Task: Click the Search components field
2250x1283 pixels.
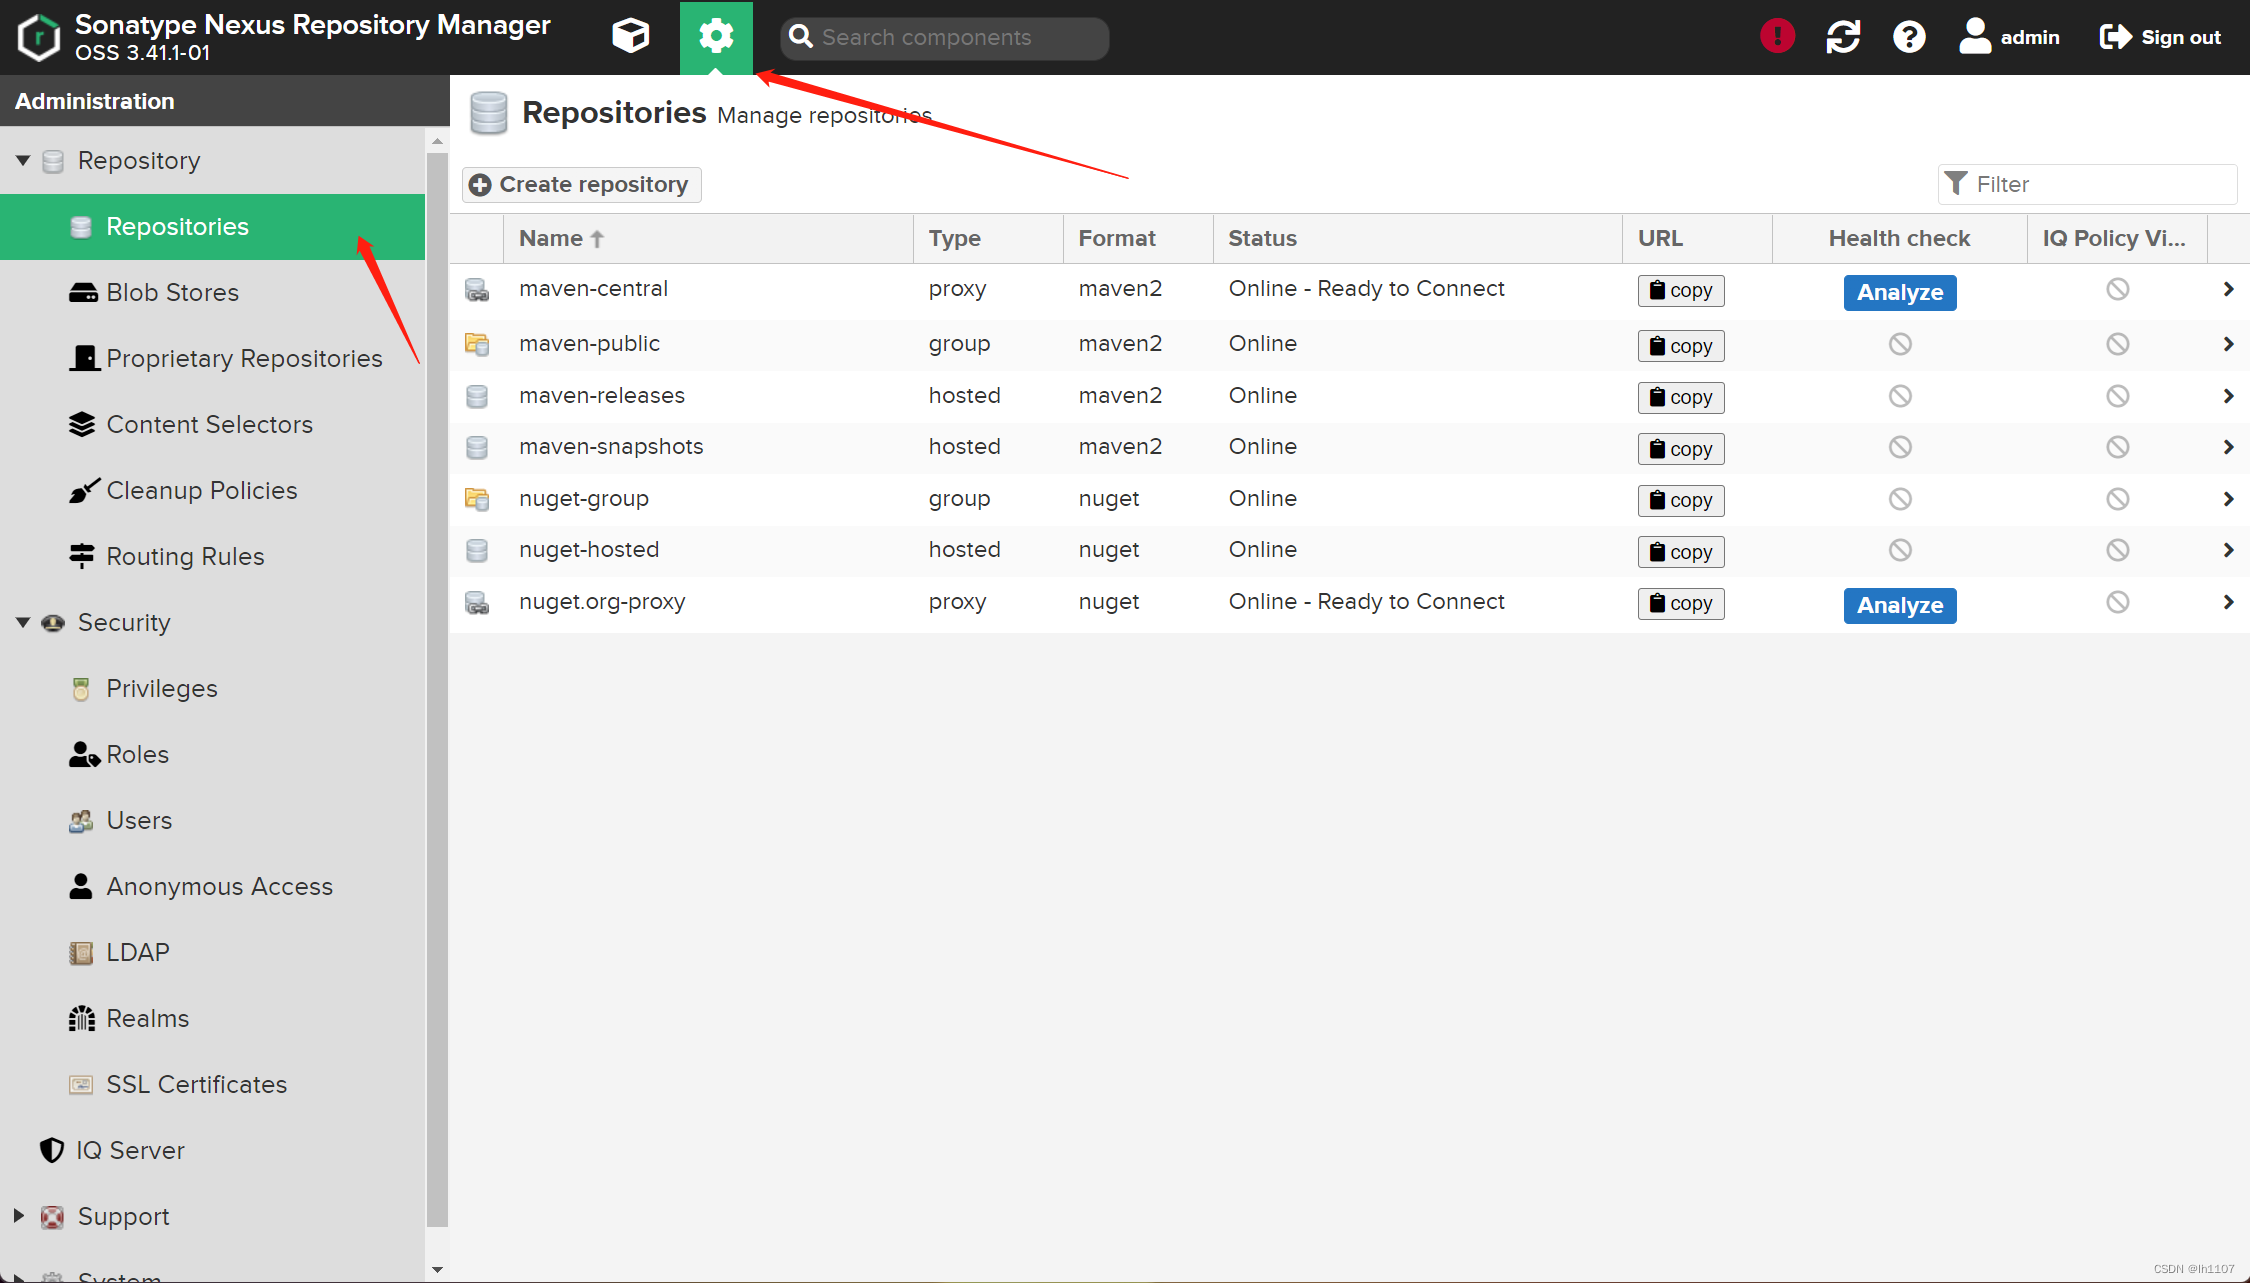Action: tap(944, 38)
